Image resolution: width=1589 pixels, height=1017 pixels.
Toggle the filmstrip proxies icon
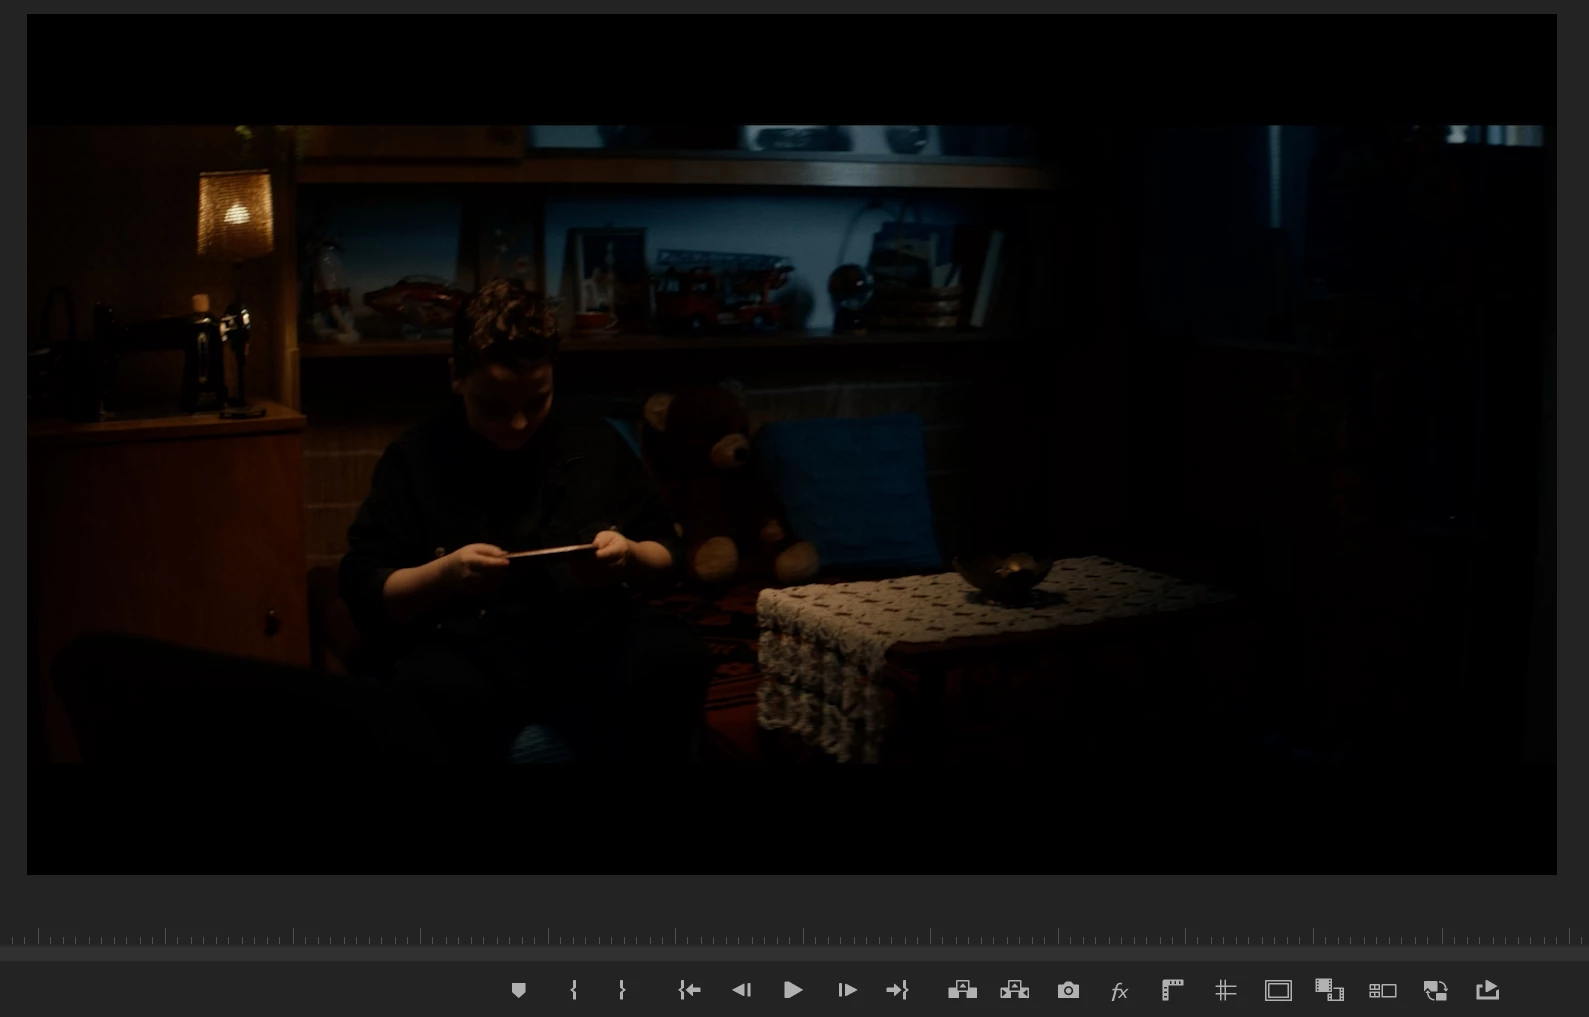click(1329, 990)
